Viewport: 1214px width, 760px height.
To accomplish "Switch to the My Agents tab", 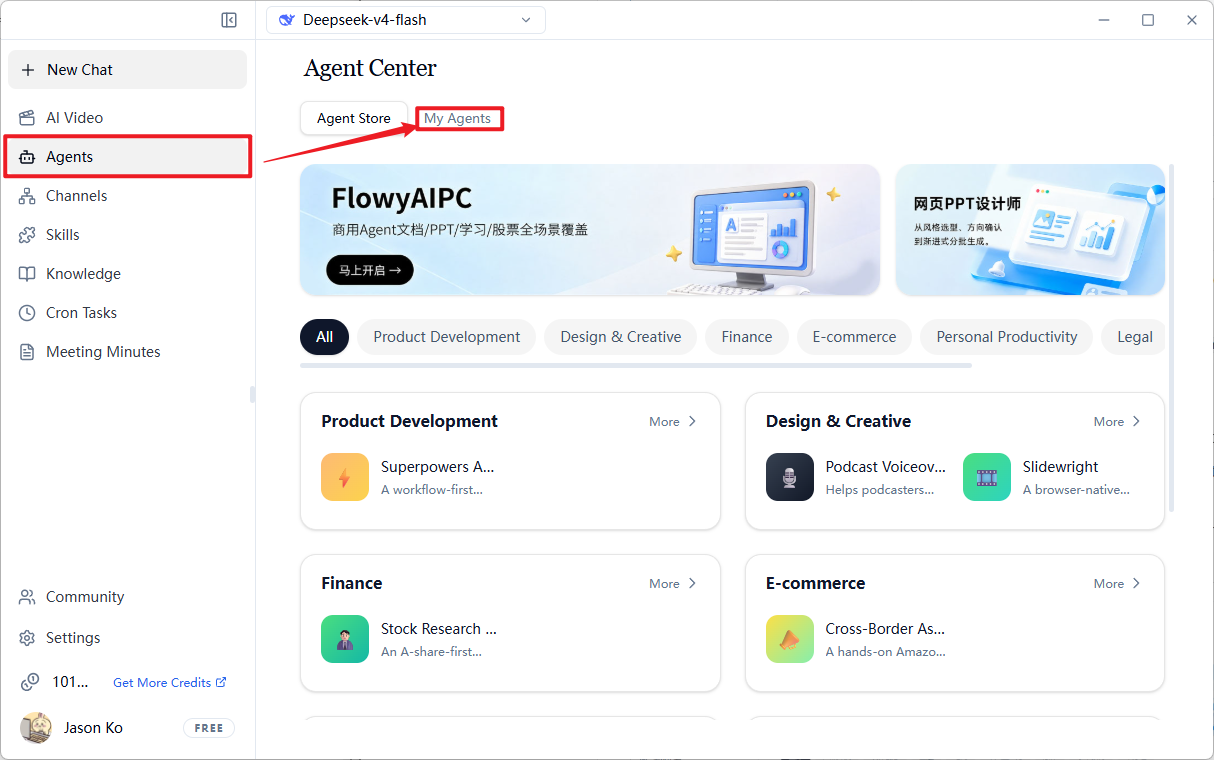I will click(x=458, y=119).
